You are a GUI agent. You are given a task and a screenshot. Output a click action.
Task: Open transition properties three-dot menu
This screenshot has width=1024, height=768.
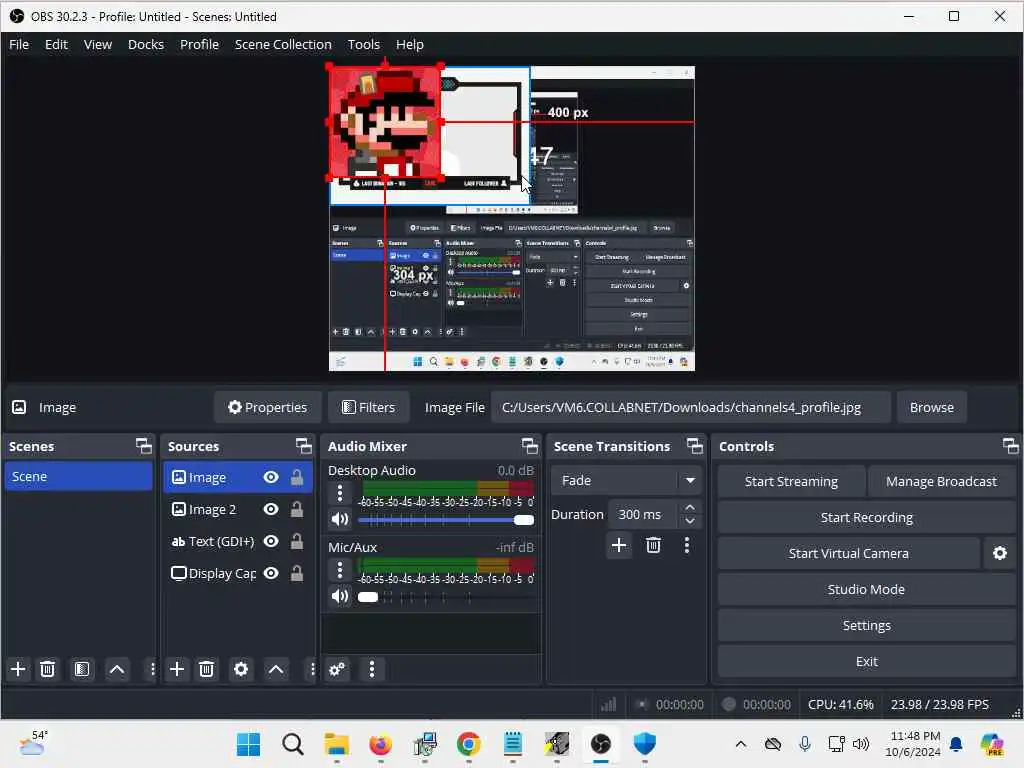[x=686, y=545]
